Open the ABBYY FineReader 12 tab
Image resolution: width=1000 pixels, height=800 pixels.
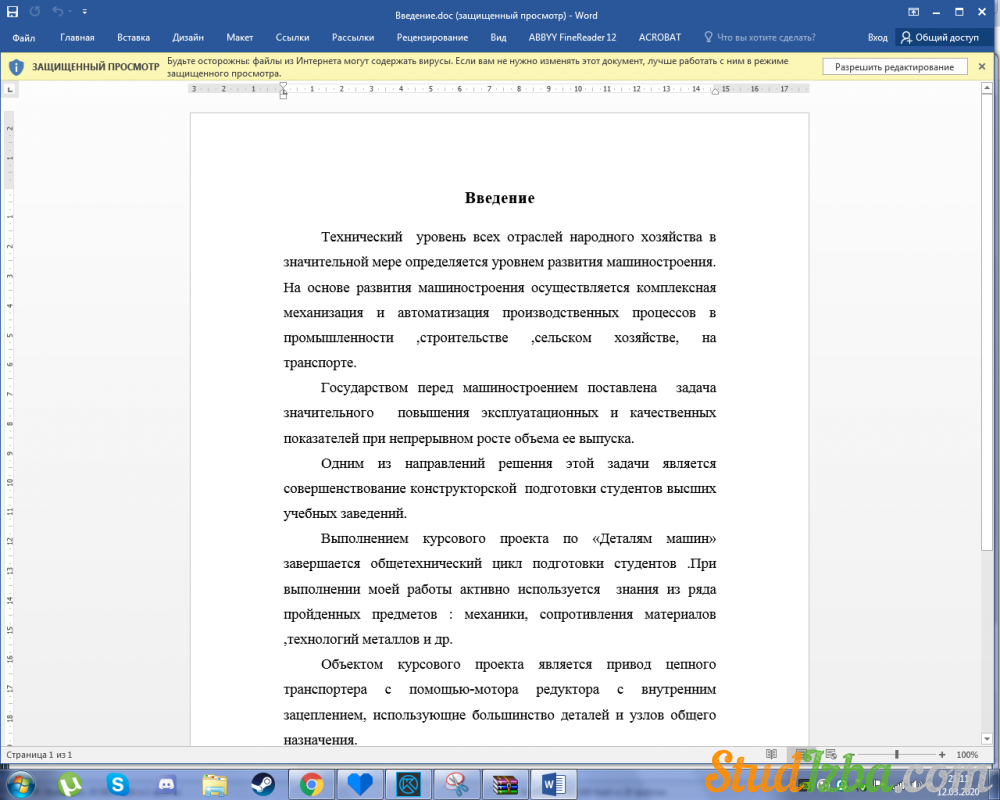click(572, 38)
